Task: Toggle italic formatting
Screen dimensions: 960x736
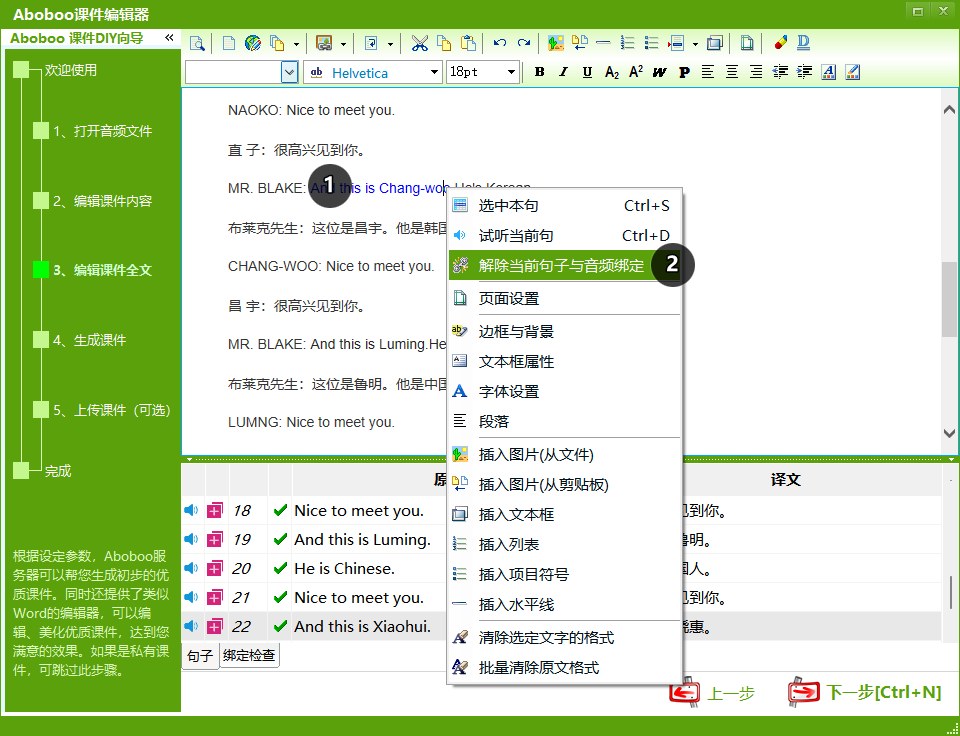Action: point(563,72)
